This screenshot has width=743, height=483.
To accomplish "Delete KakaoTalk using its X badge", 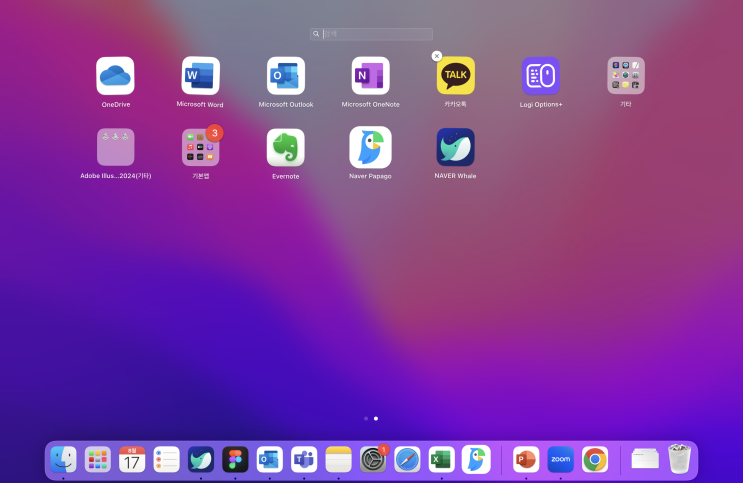I will pos(437,56).
